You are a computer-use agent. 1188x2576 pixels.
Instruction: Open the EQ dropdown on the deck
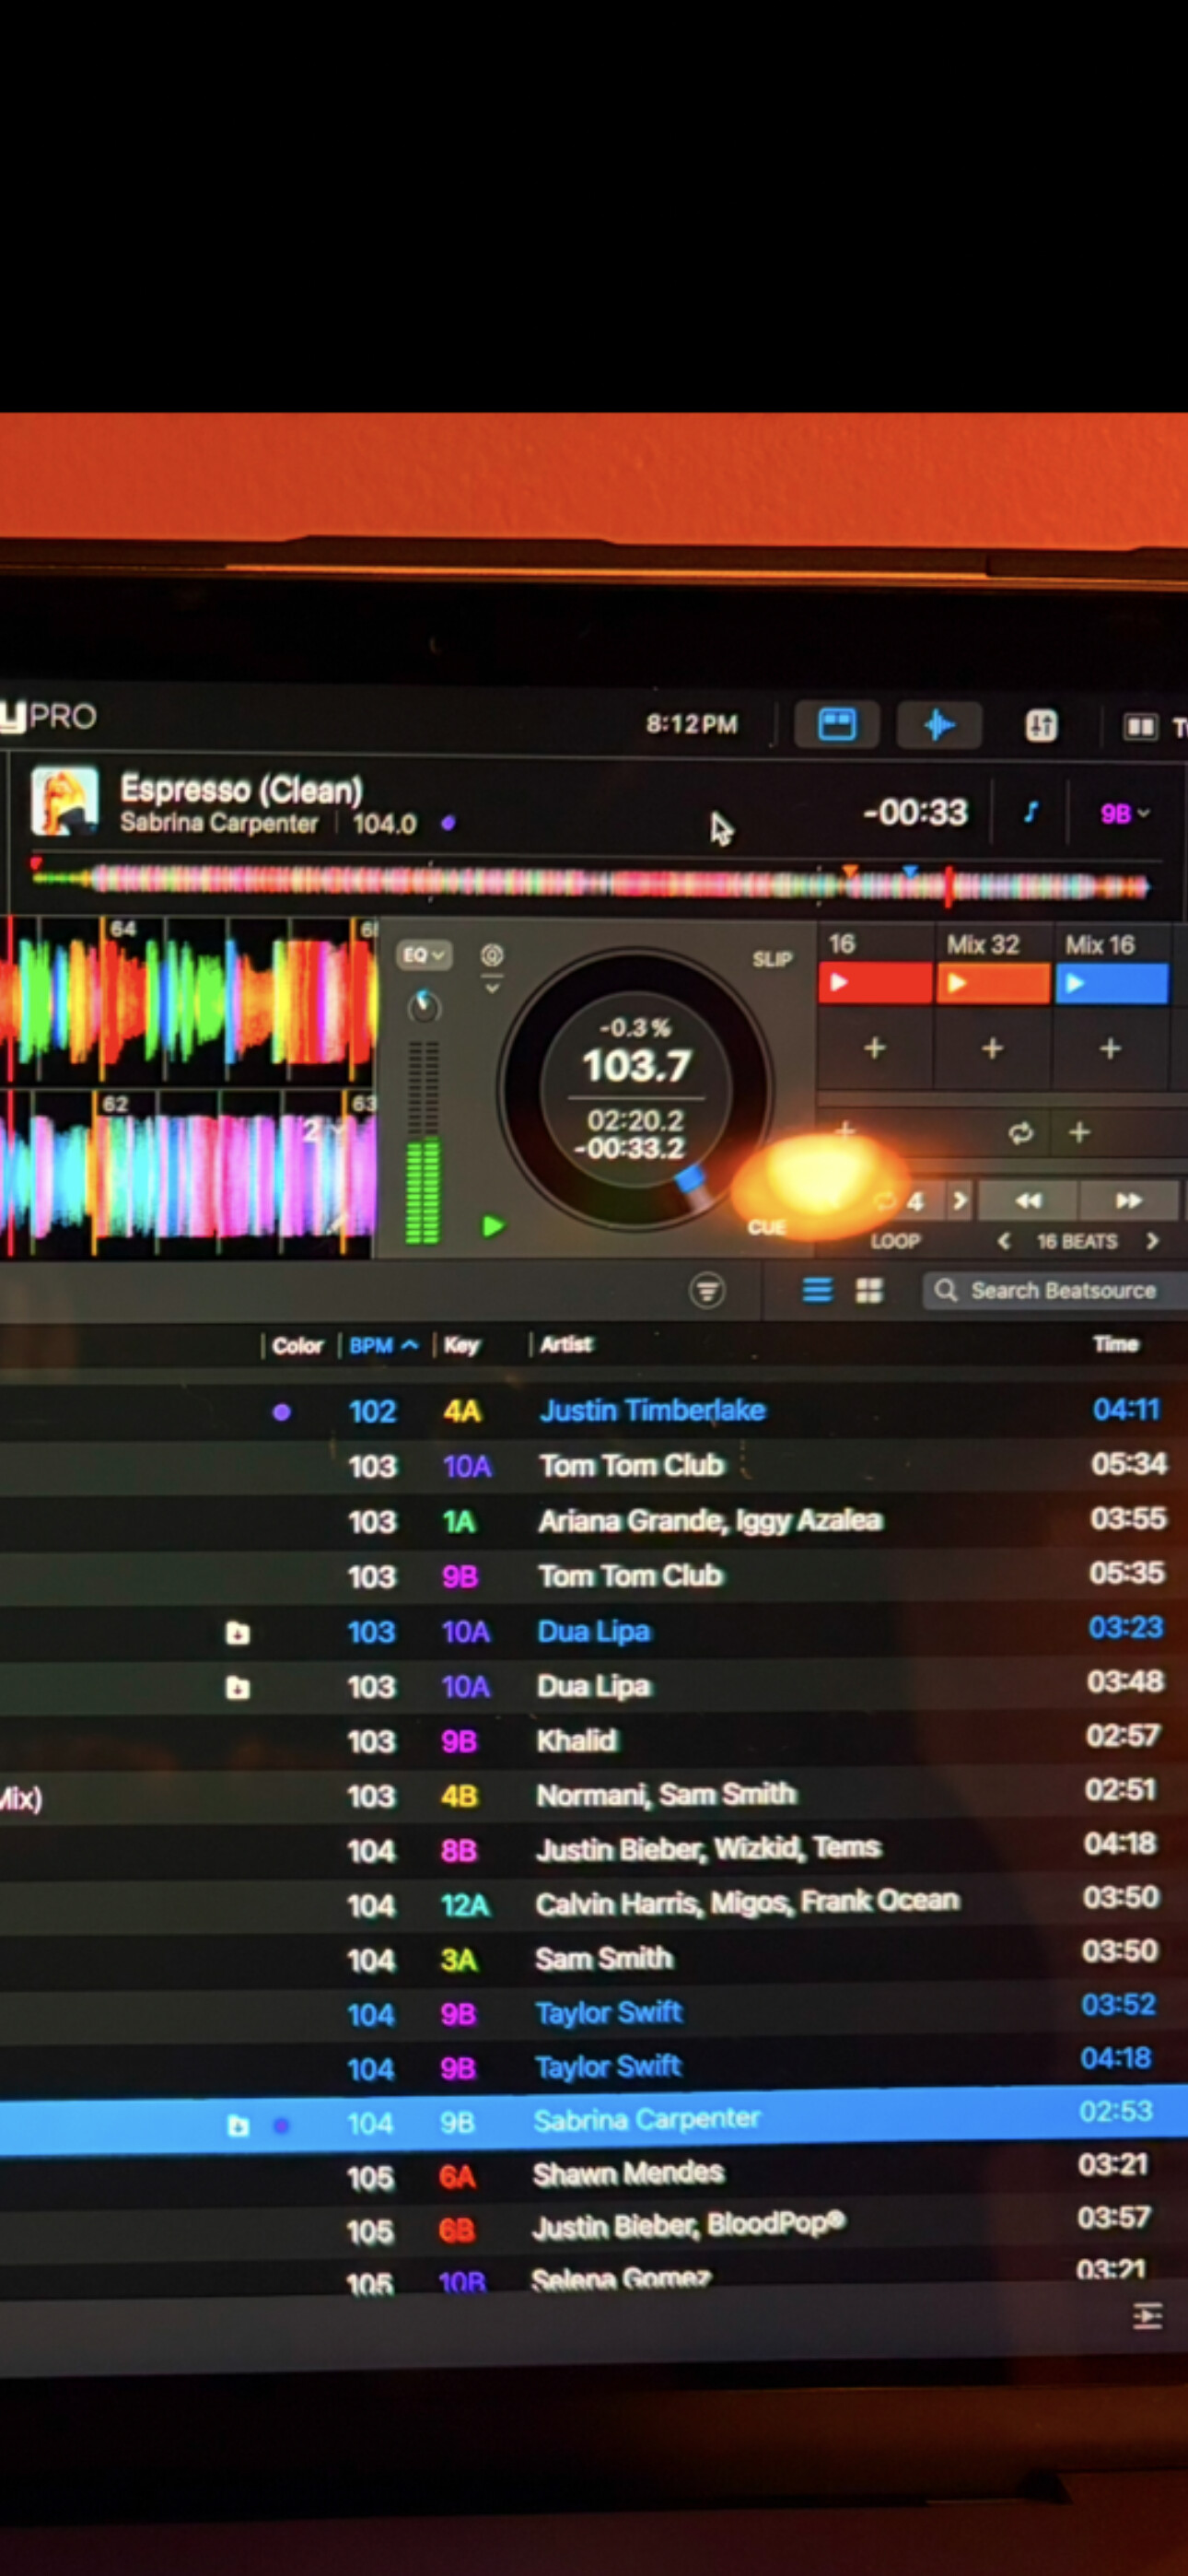[x=423, y=955]
